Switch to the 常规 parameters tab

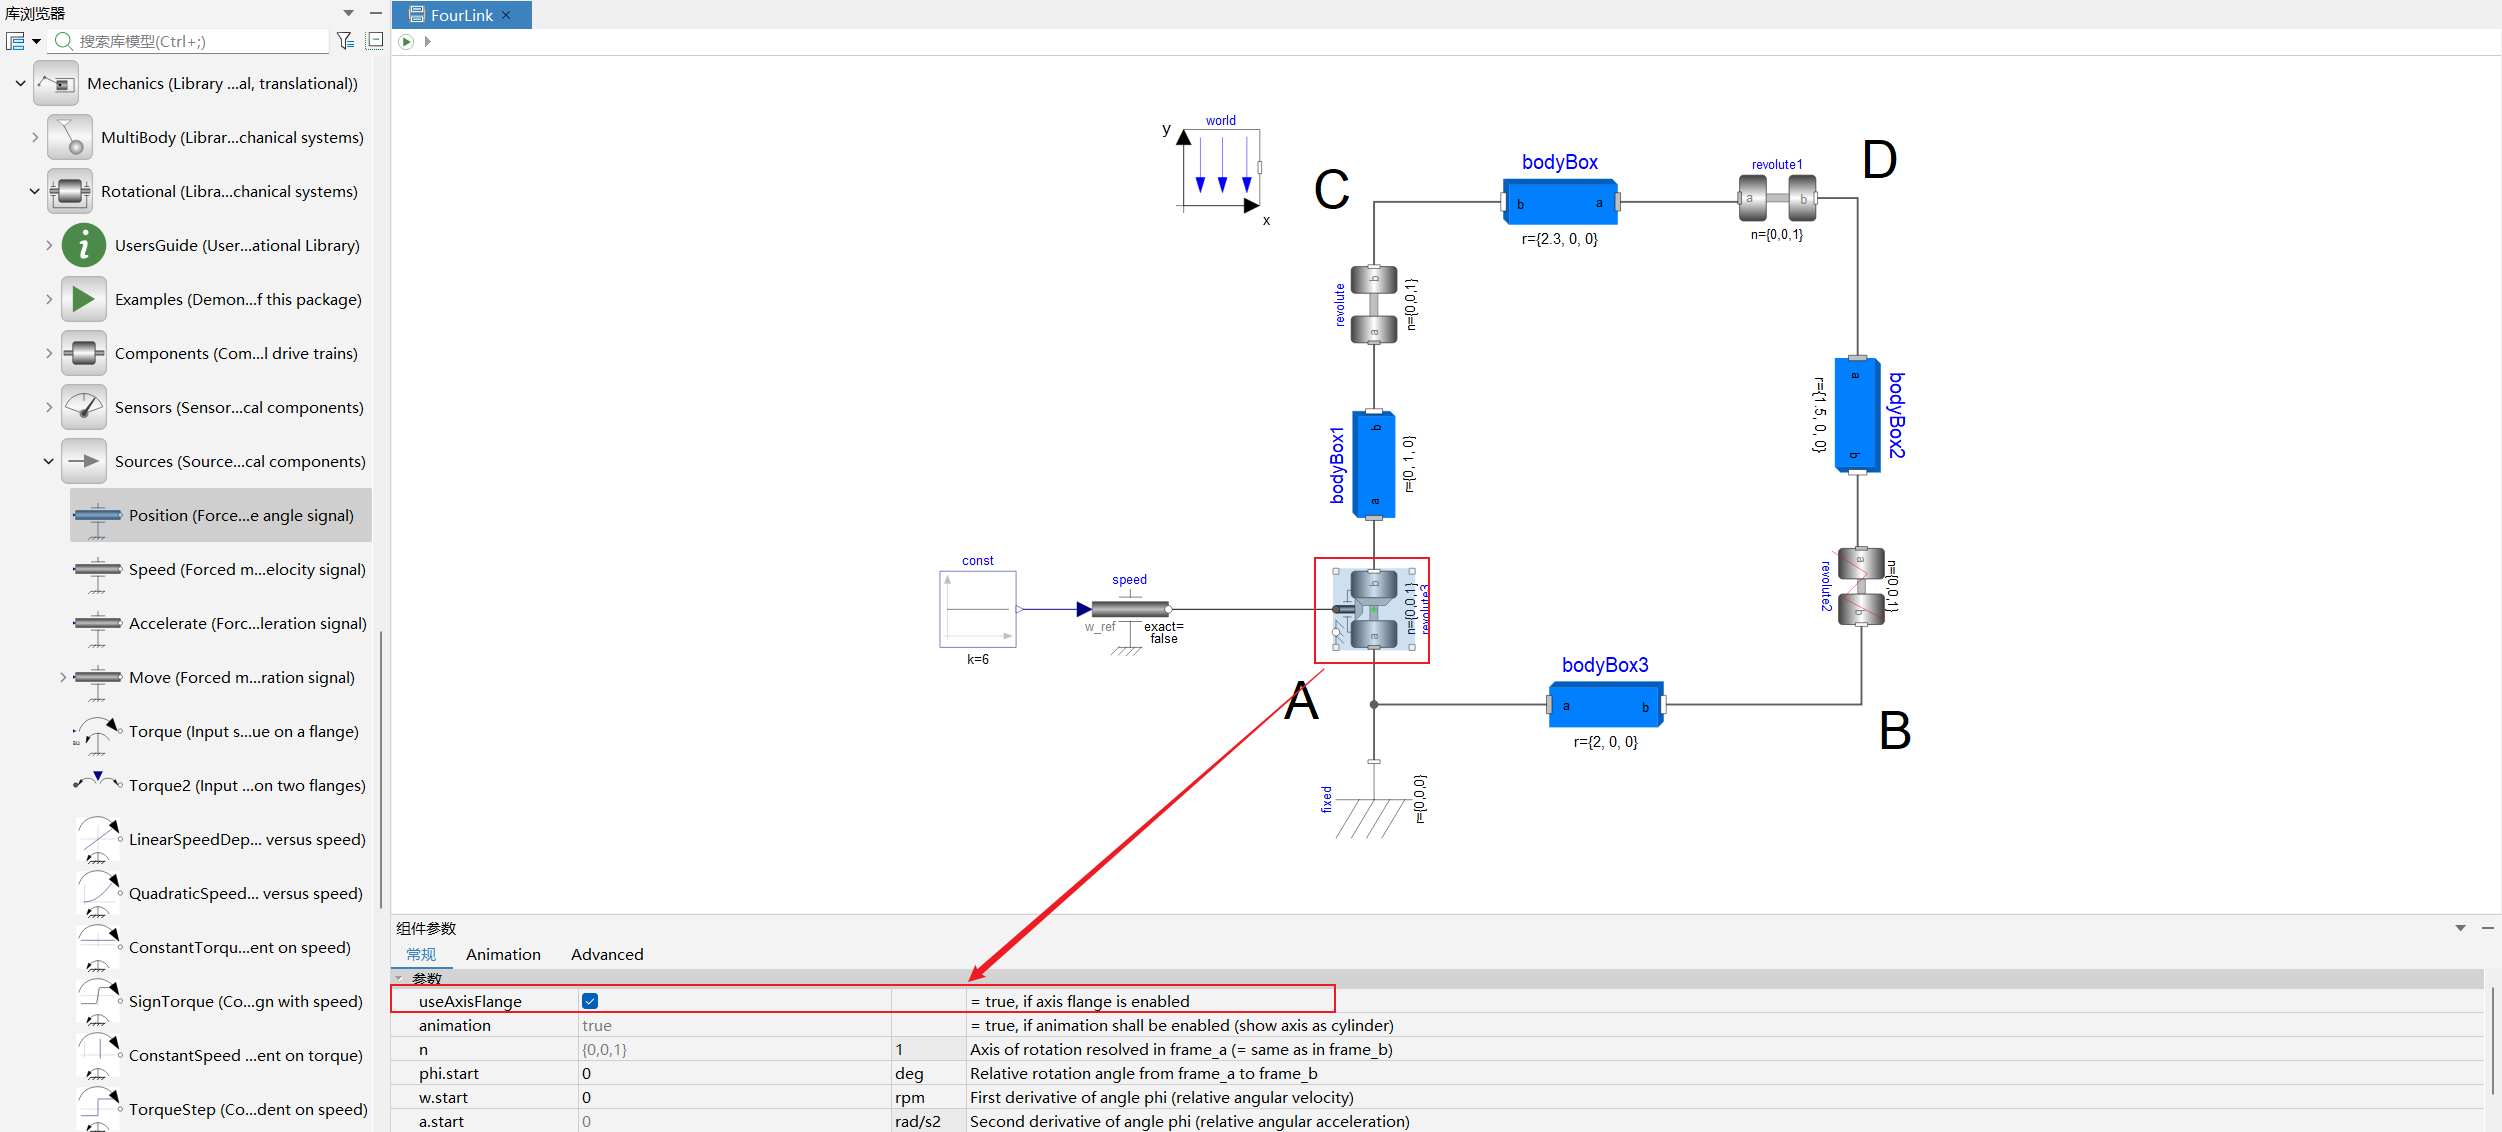(x=422, y=955)
